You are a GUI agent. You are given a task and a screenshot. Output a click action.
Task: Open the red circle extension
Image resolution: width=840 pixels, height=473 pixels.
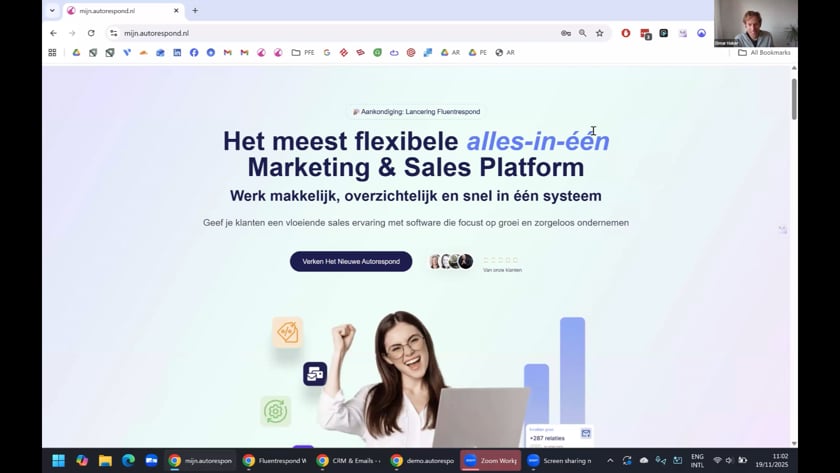tap(626, 33)
